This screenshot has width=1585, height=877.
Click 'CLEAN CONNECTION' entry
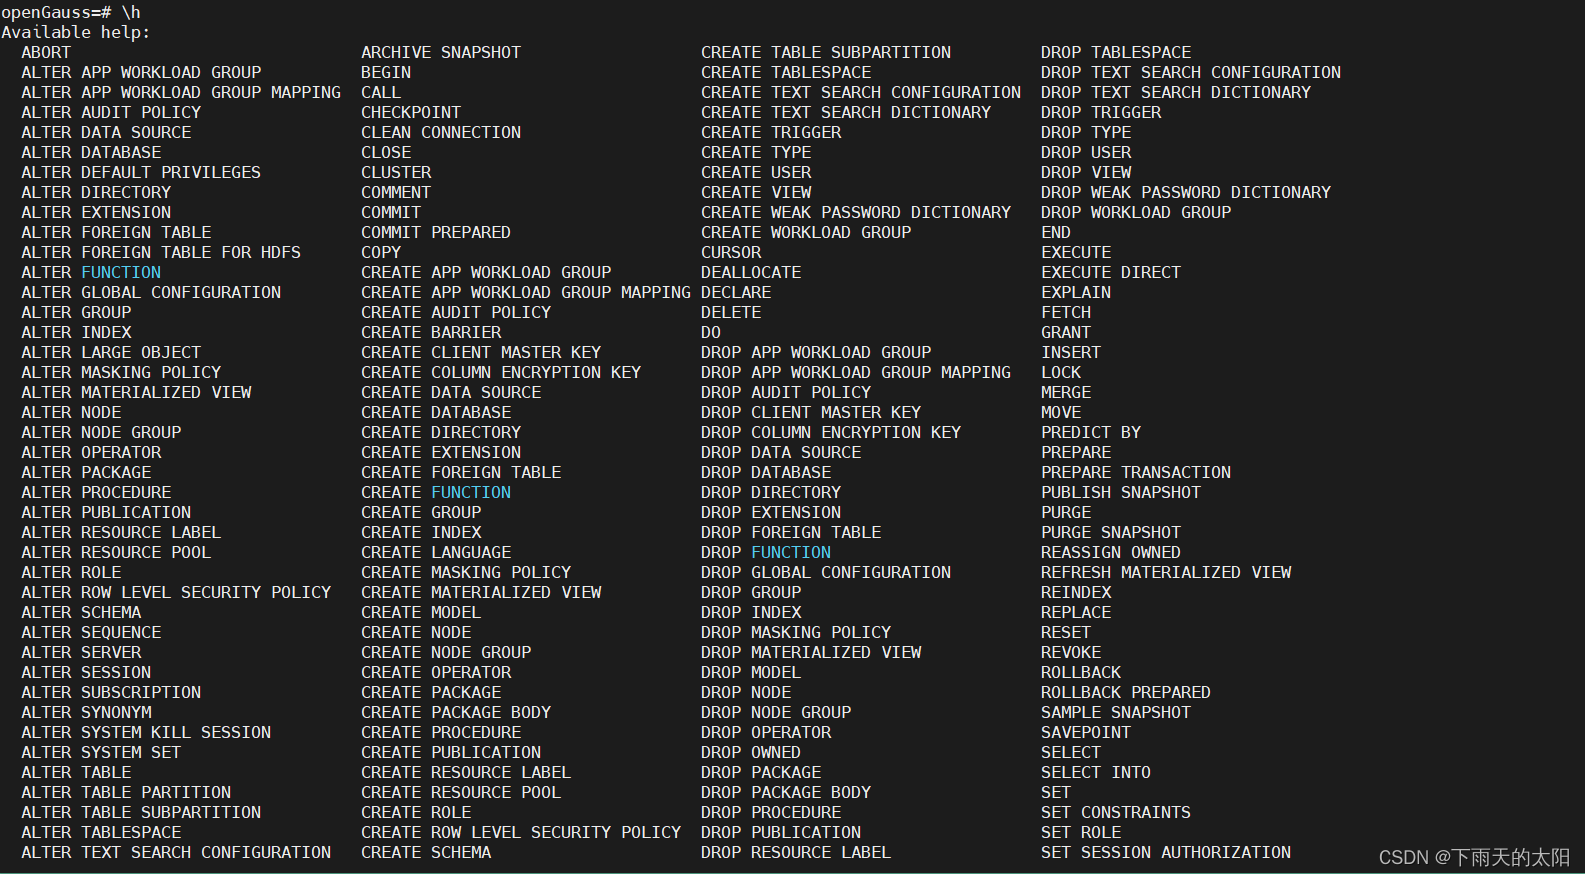coord(441,132)
